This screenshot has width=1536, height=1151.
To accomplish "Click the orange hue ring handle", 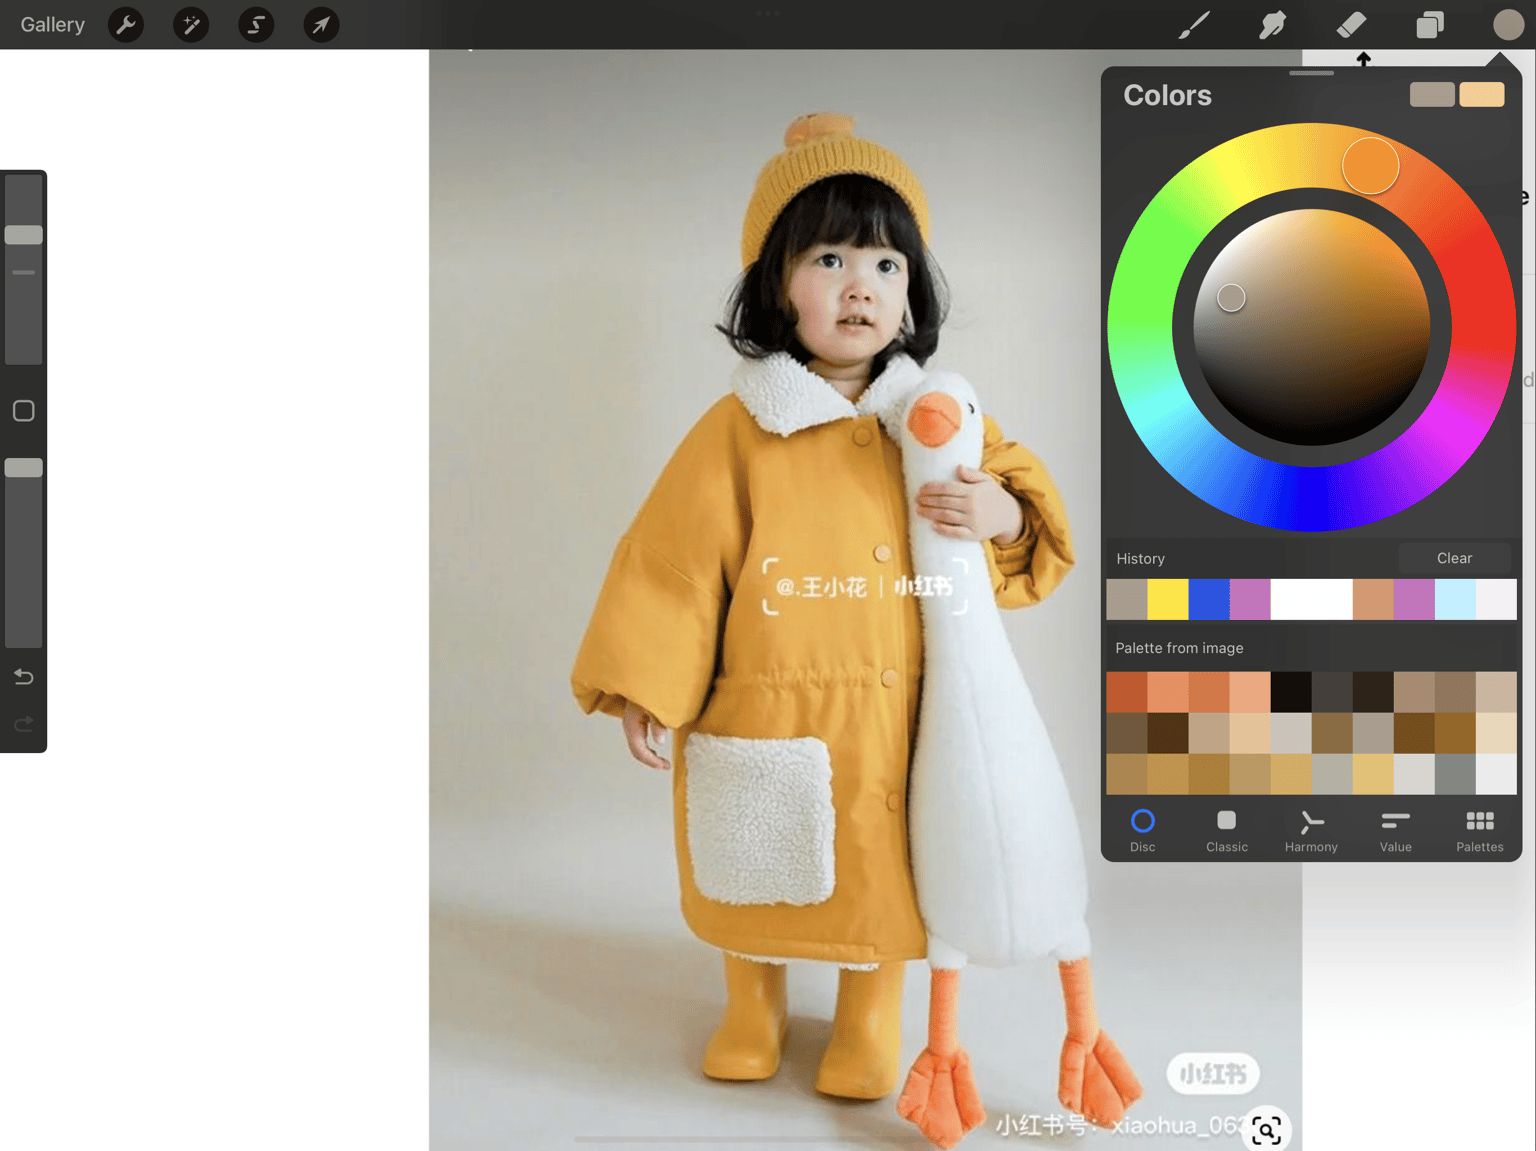I will tap(1370, 165).
